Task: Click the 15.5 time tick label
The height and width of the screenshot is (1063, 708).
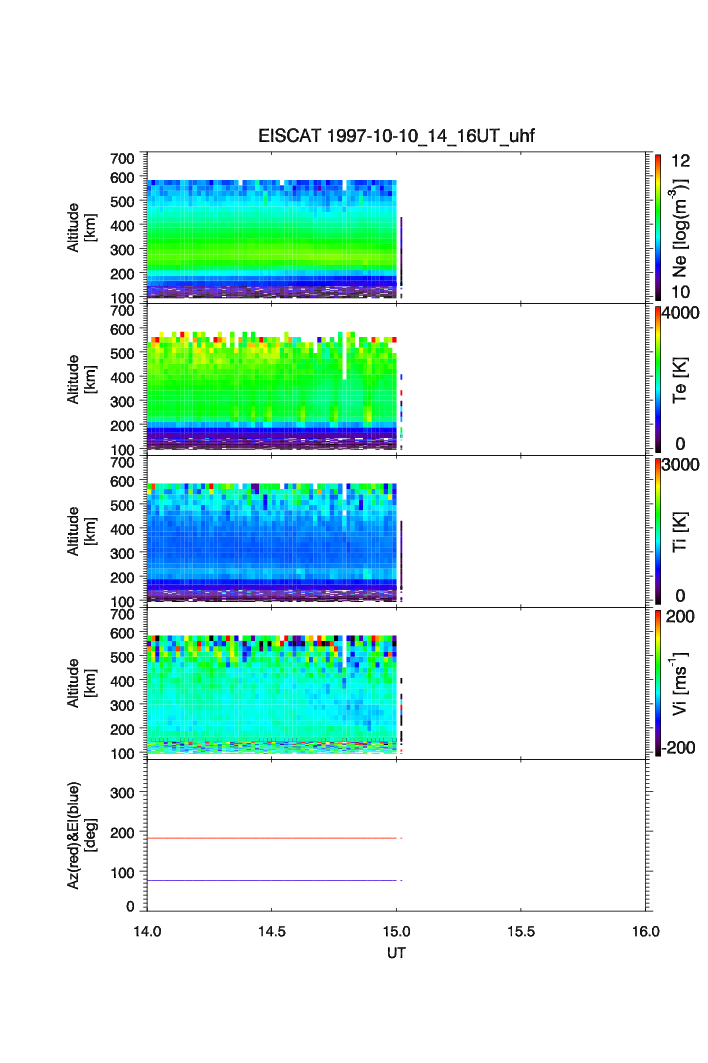Action: point(521,931)
